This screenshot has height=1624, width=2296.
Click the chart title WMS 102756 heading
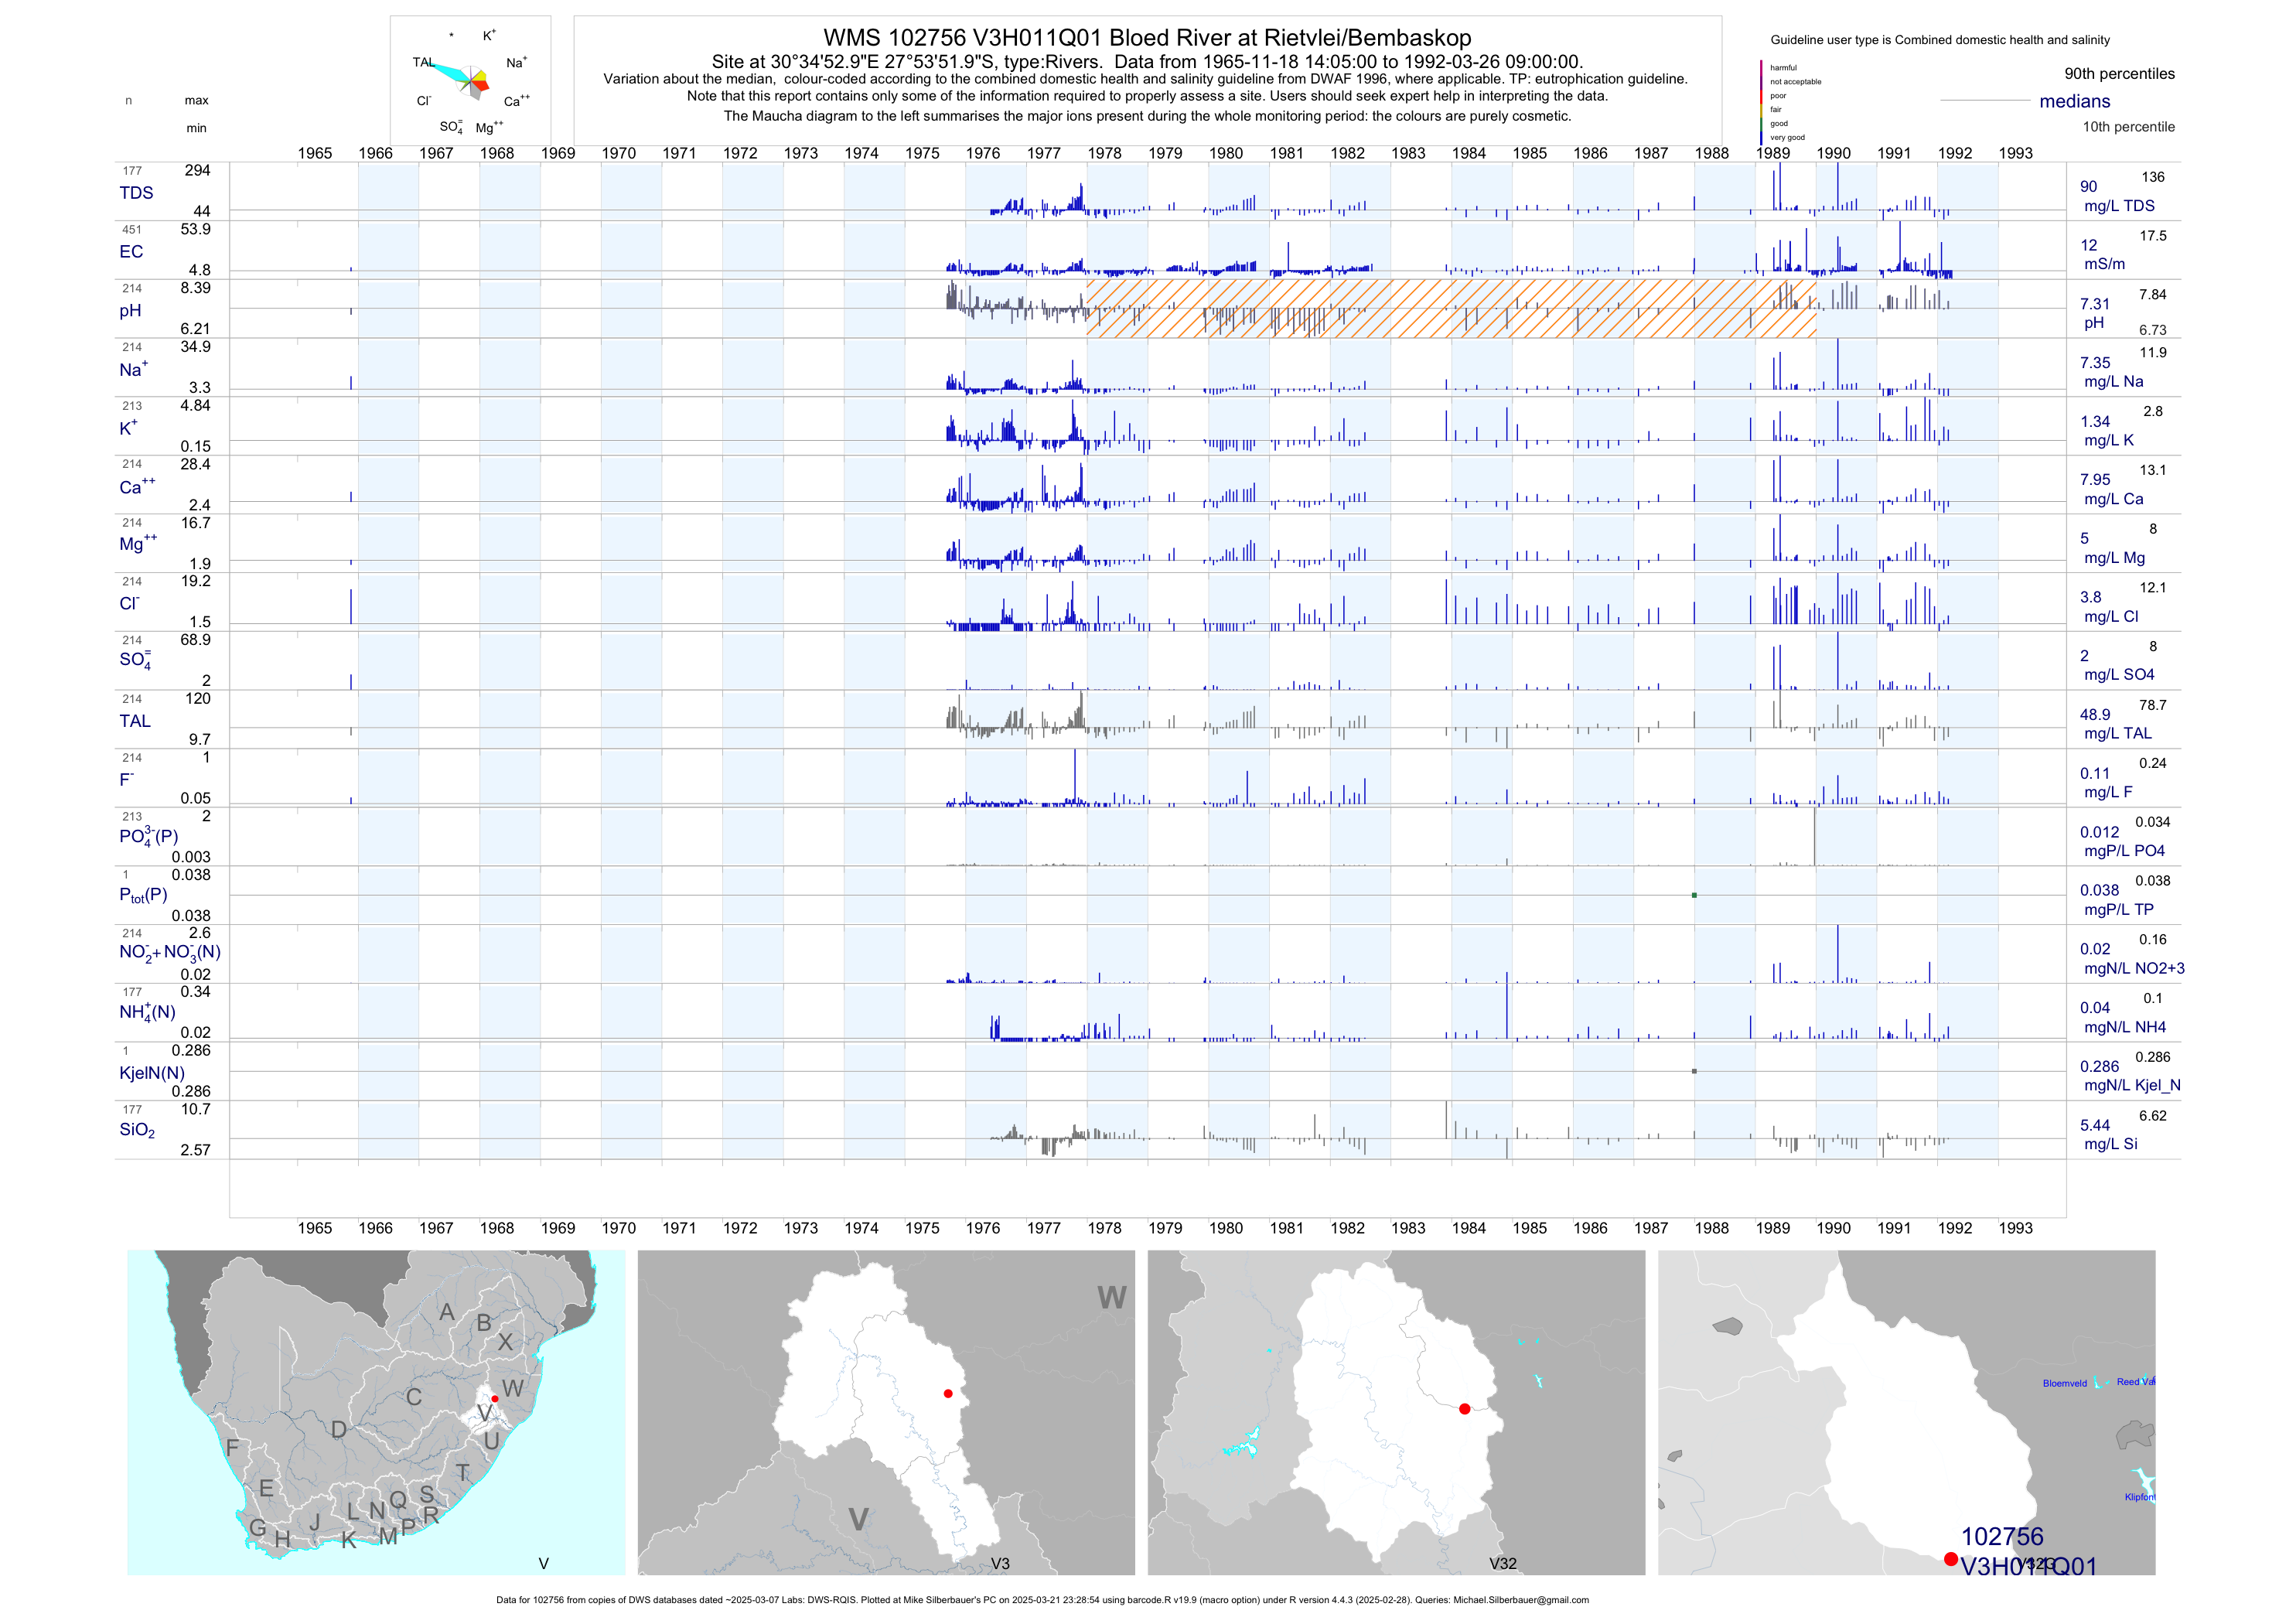1147,38
